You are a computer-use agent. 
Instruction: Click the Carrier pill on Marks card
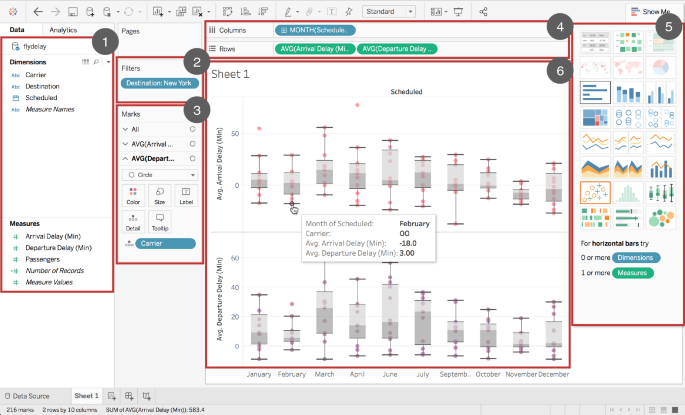(x=166, y=244)
